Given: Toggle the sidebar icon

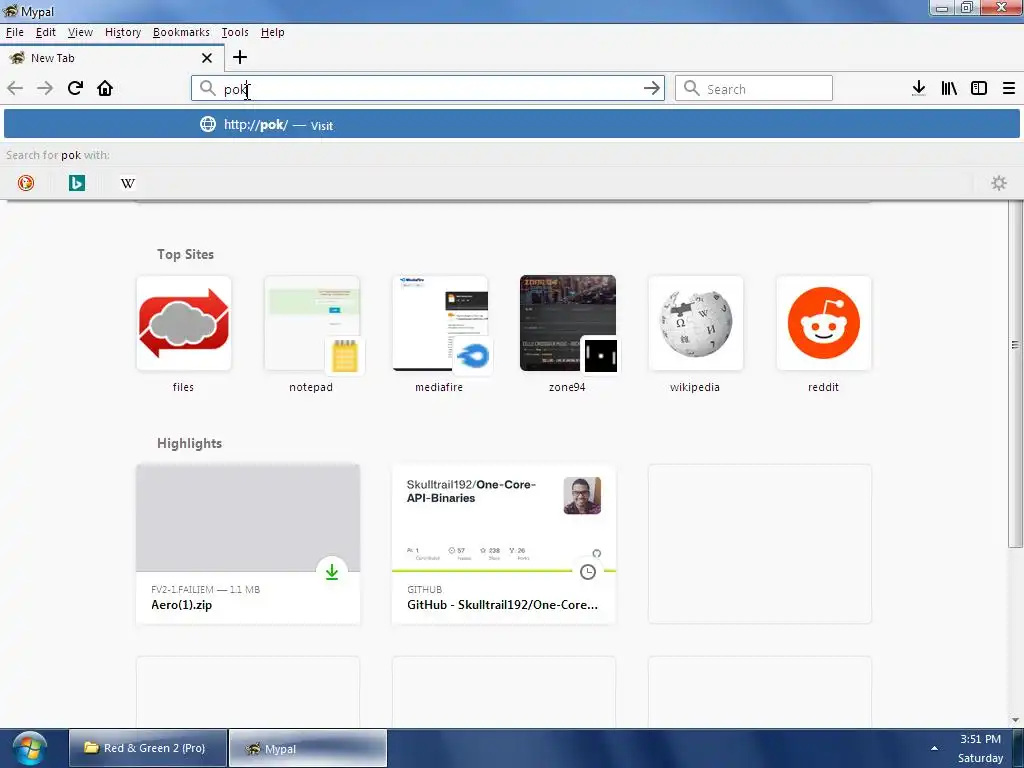Looking at the screenshot, I should [x=979, y=88].
